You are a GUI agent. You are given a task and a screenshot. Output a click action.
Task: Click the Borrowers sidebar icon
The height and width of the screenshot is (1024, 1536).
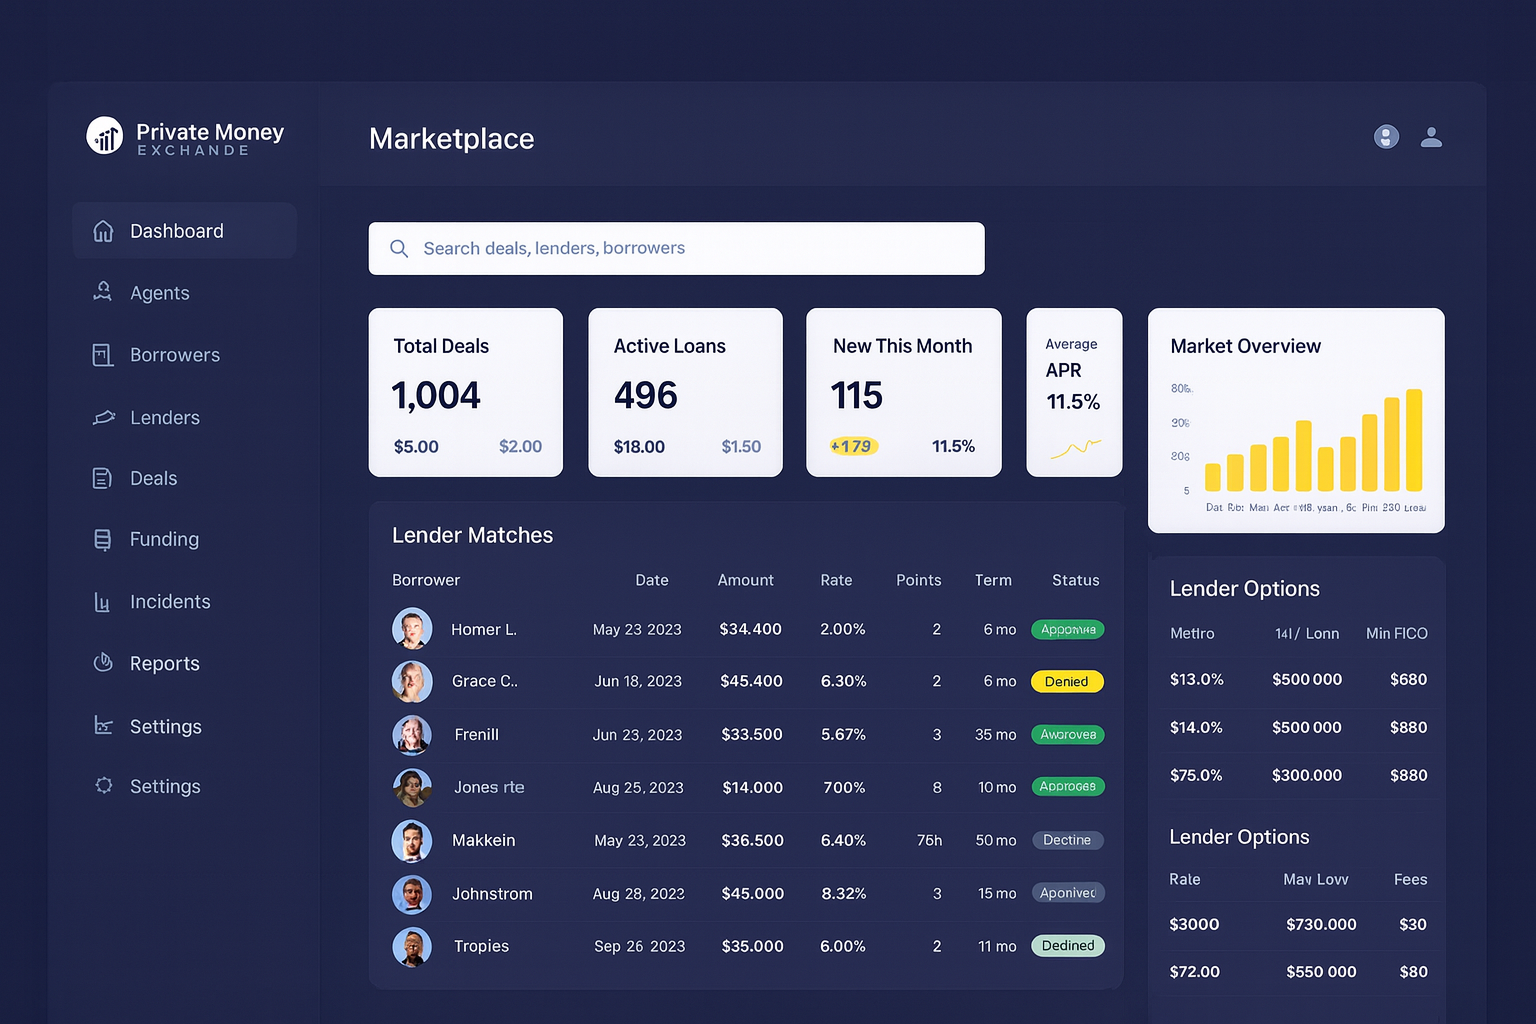[x=103, y=355]
